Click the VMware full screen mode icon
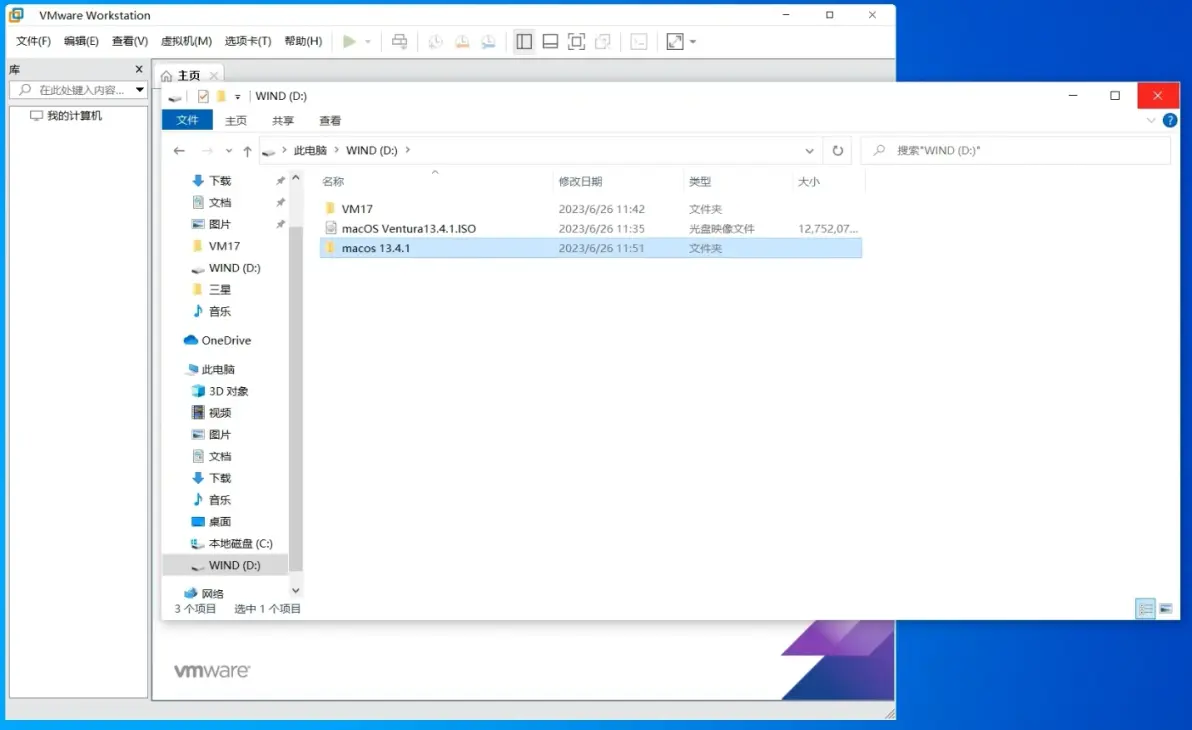The width and height of the screenshot is (1192, 730). click(x=577, y=42)
